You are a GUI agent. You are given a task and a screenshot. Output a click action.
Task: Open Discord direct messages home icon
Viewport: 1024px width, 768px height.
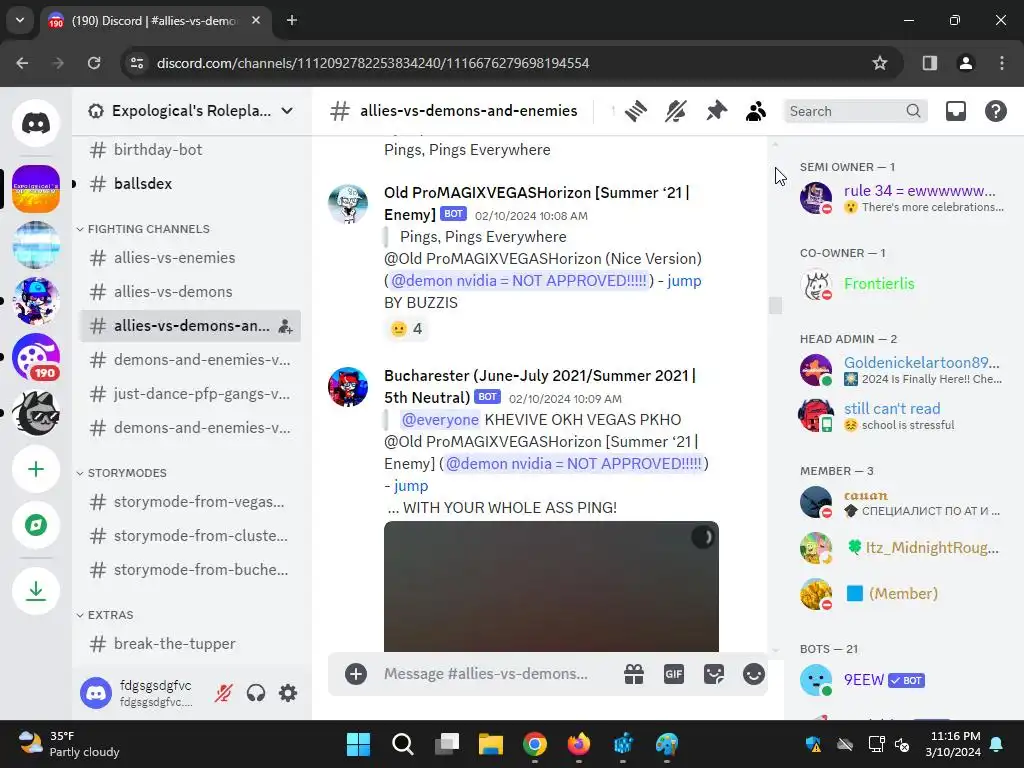(x=36, y=123)
